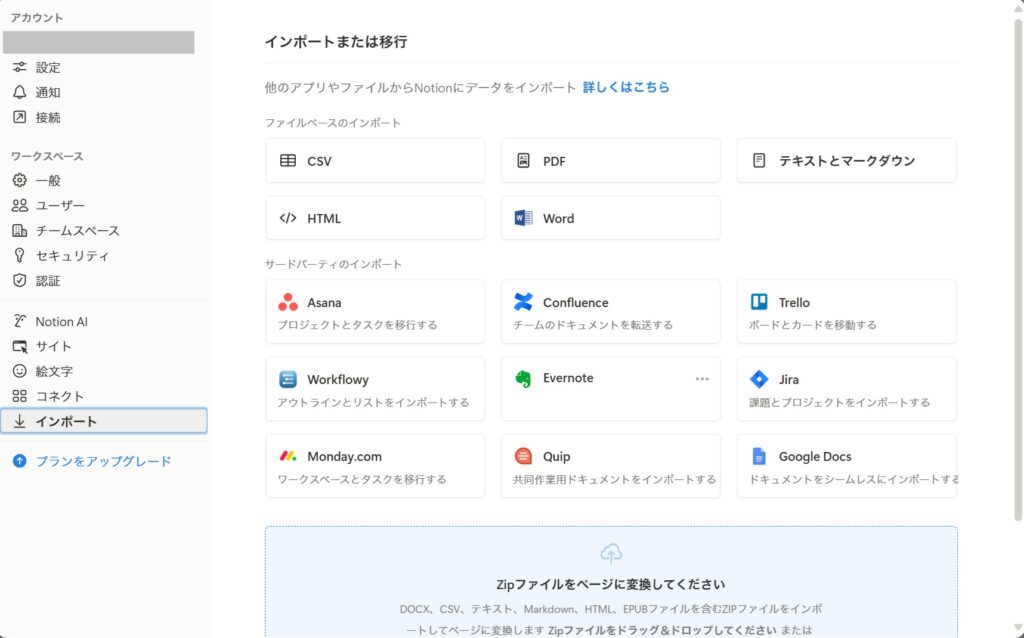Click the HTML code brackets icon

(288, 218)
